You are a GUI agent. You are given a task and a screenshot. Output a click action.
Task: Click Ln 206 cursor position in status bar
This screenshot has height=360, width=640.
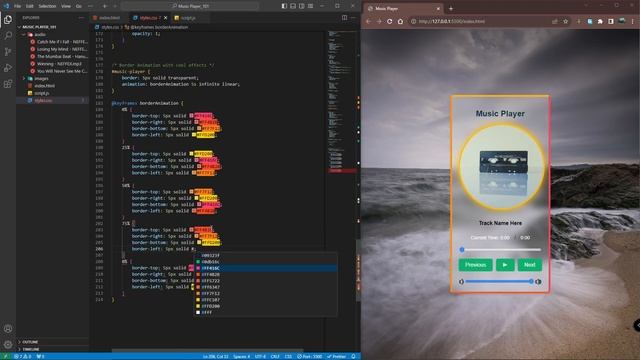pyautogui.click(x=216, y=356)
